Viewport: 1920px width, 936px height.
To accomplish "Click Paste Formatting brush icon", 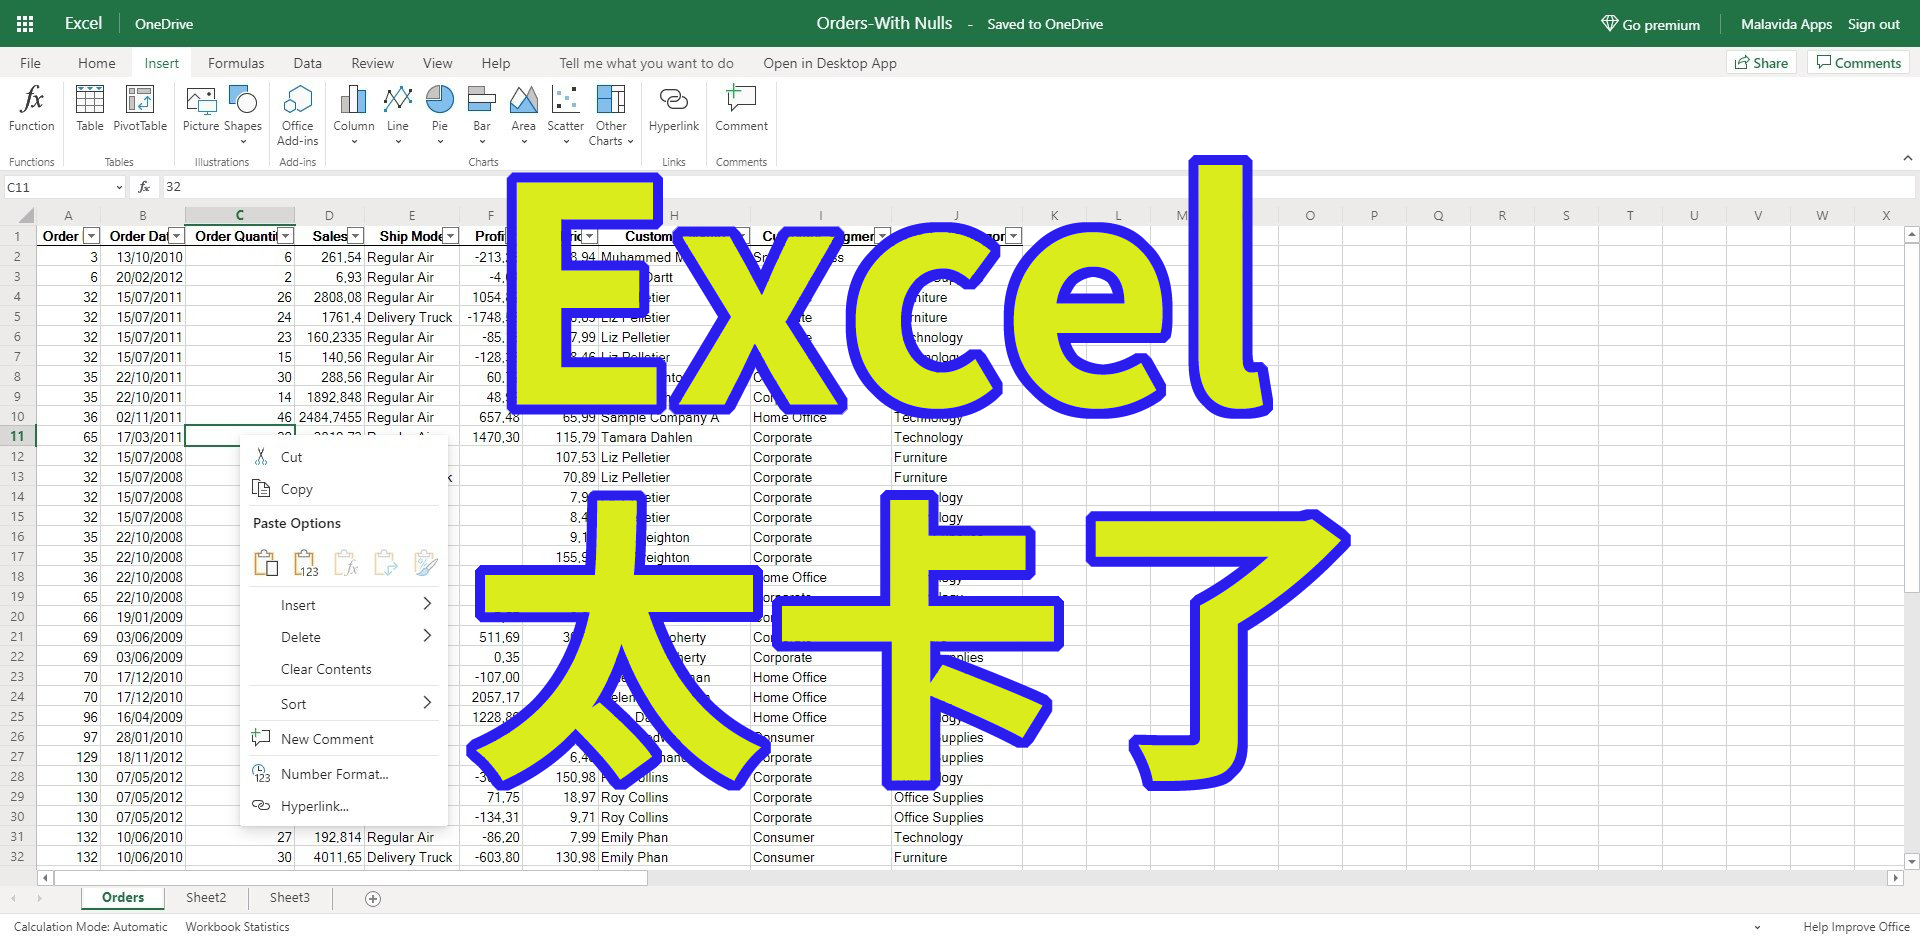I will [x=426, y=563].
